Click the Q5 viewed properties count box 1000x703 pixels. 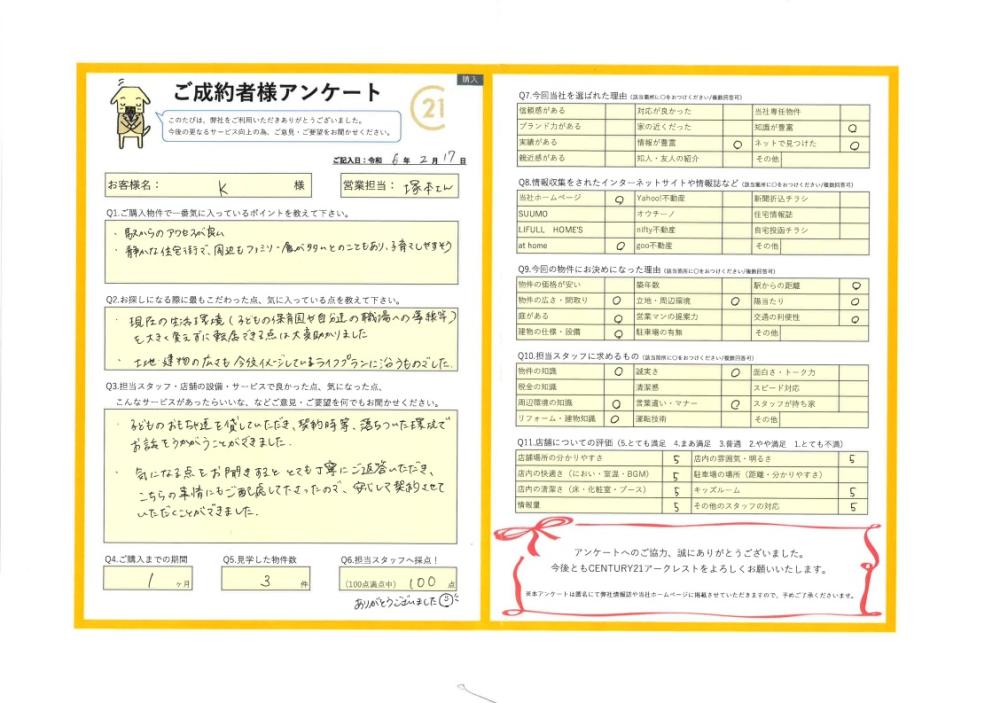click(x=266, y=579)
